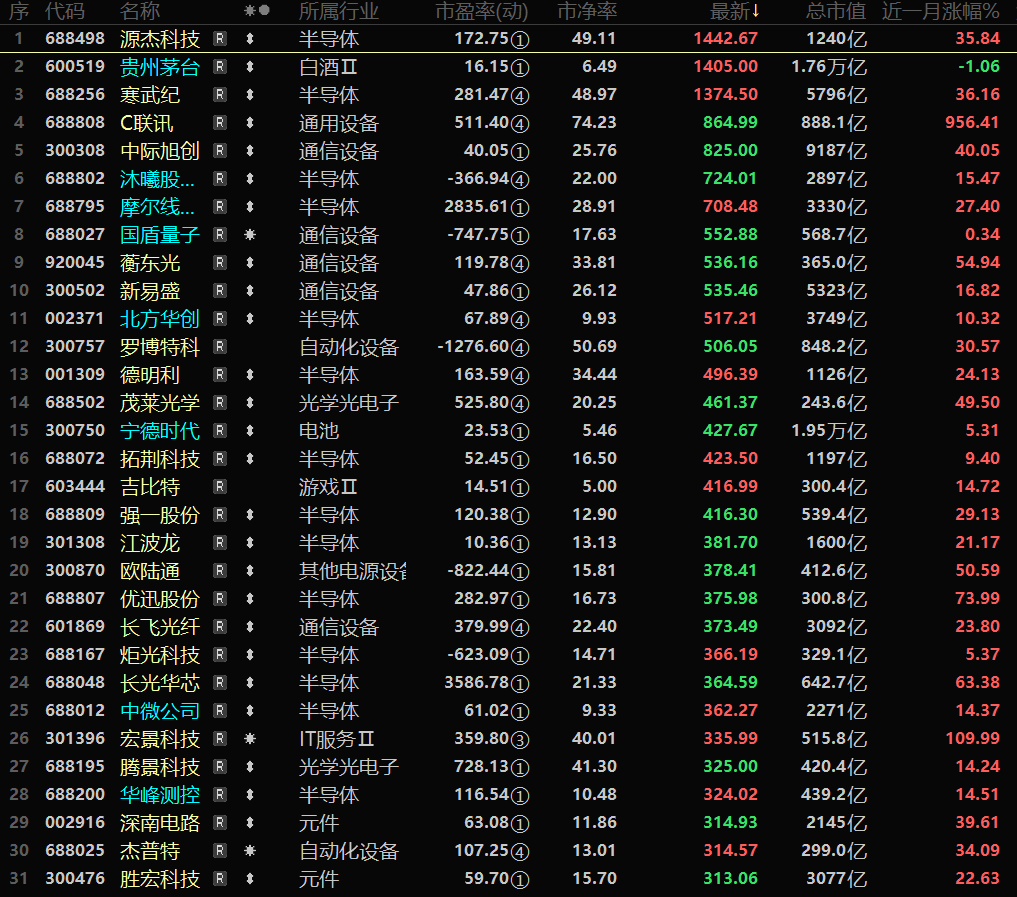
Task: Click the 市净率 column header
Action: click(x=587, y=11)
